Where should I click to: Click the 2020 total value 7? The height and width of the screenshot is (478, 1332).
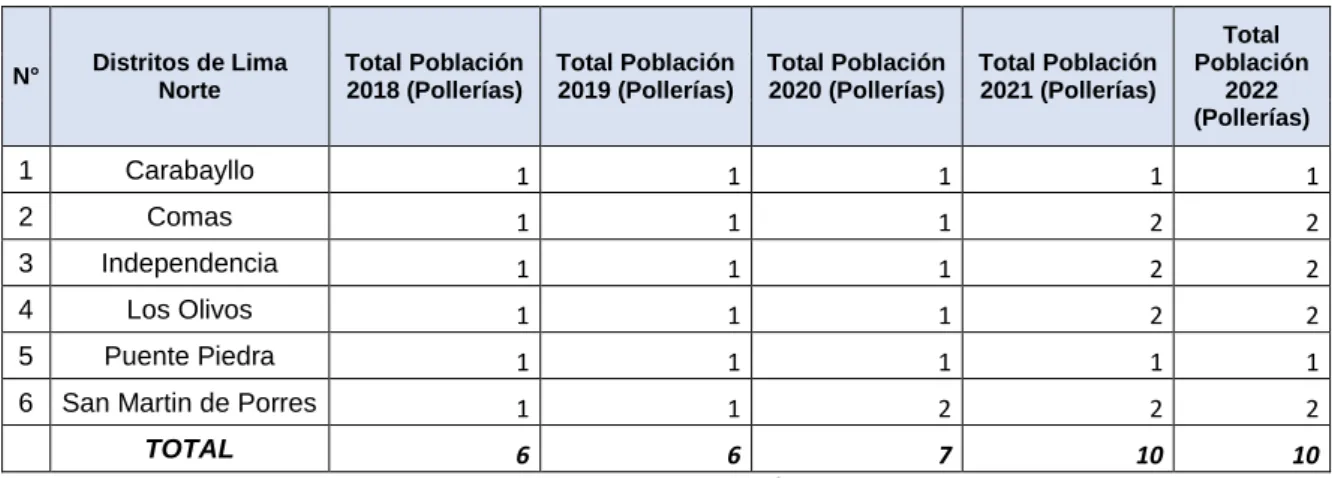855,448
